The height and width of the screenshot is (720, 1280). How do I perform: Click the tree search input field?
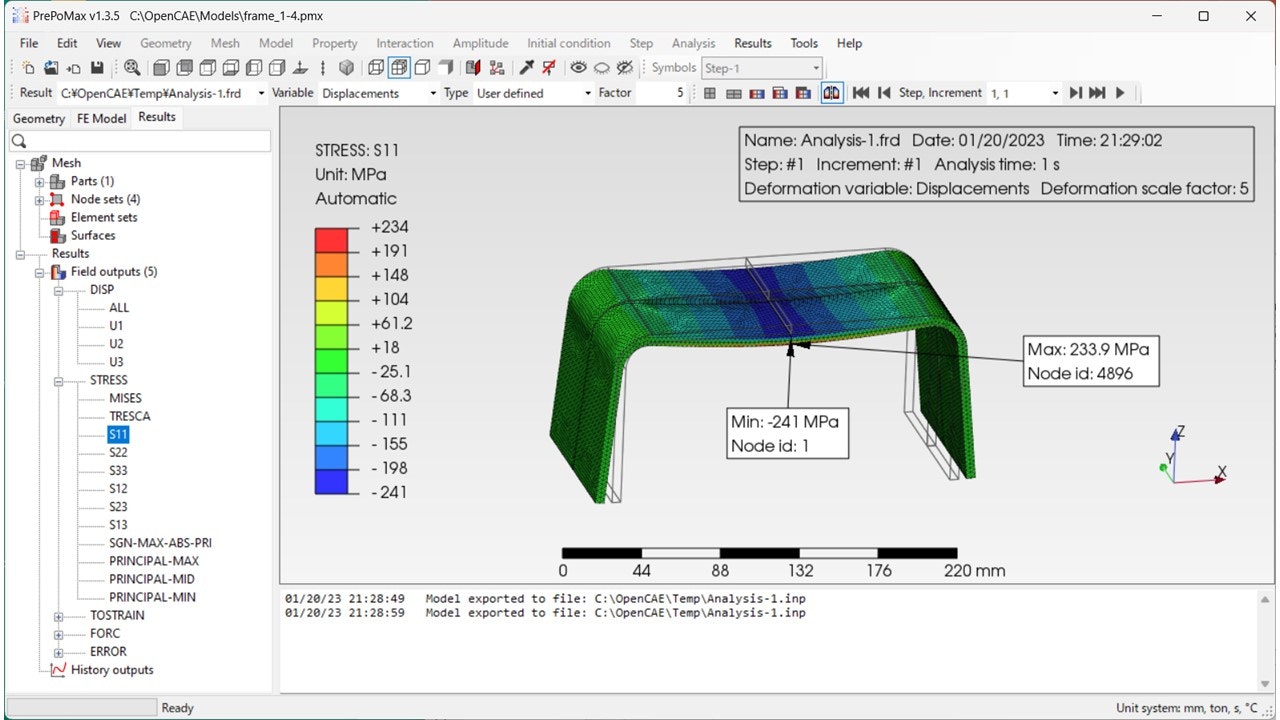pyautogui.click(x=140, y=141)
